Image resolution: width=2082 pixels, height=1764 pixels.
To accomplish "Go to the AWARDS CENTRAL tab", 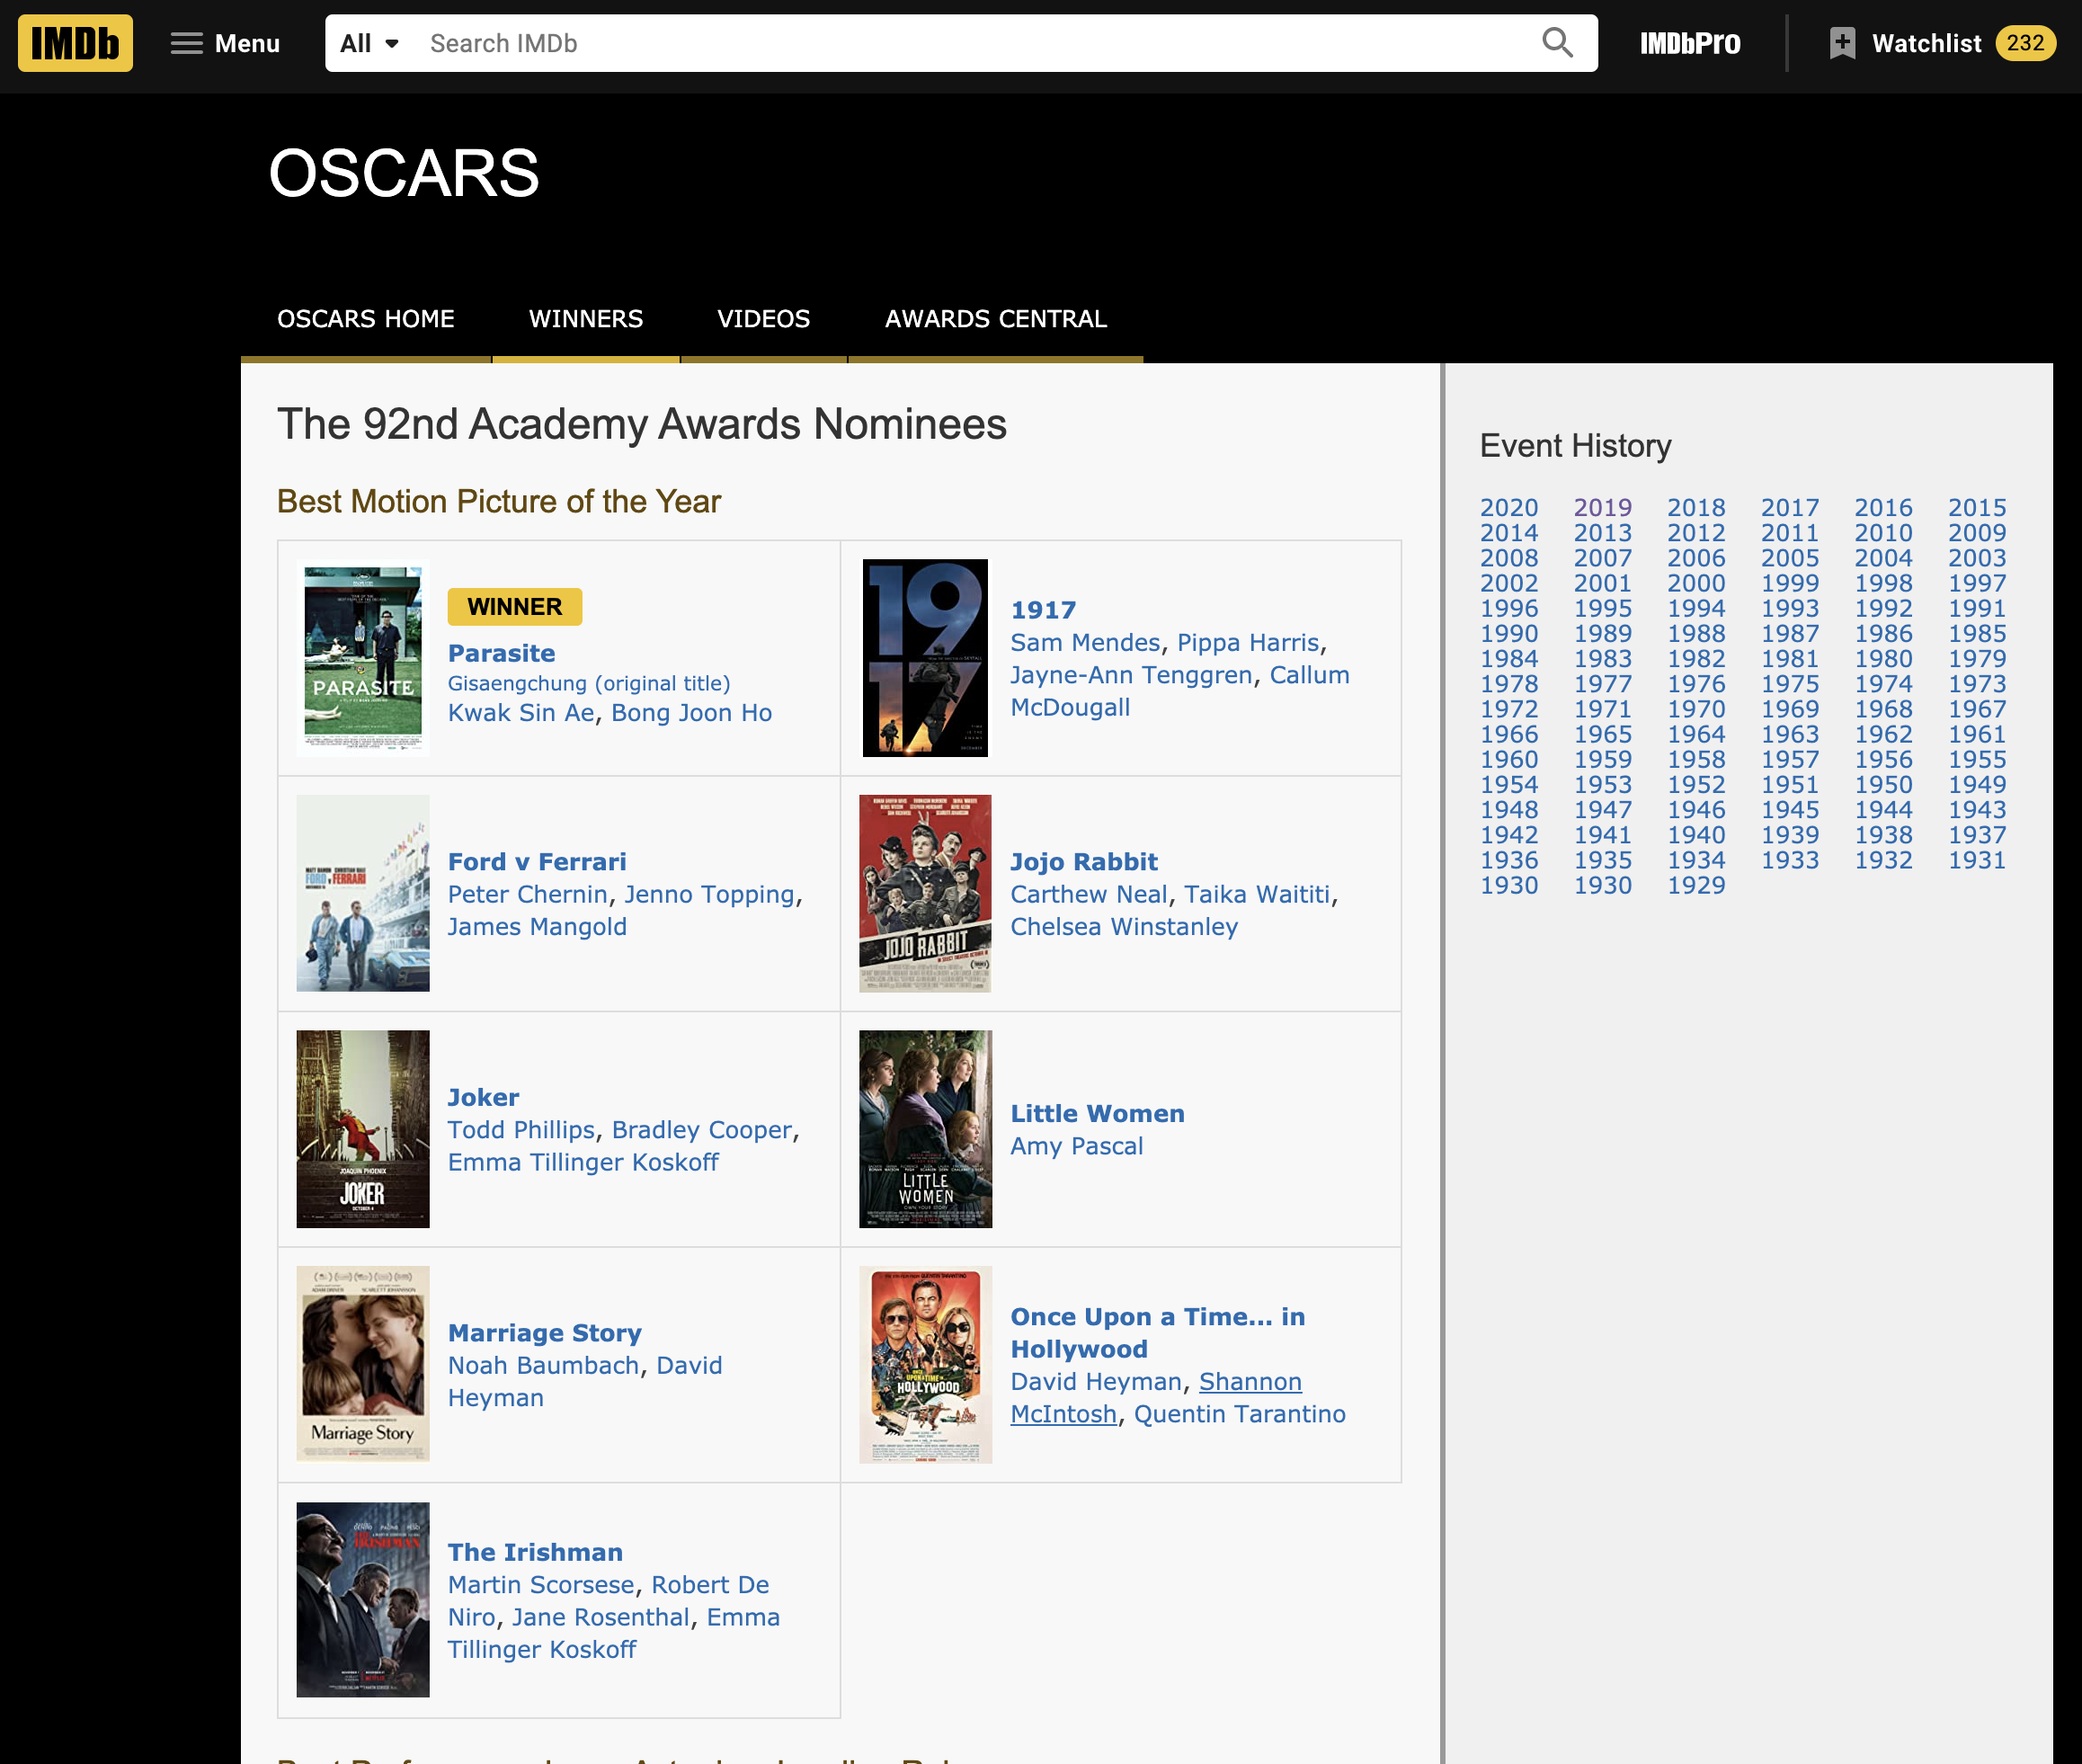I will click(x=995, y=319).
